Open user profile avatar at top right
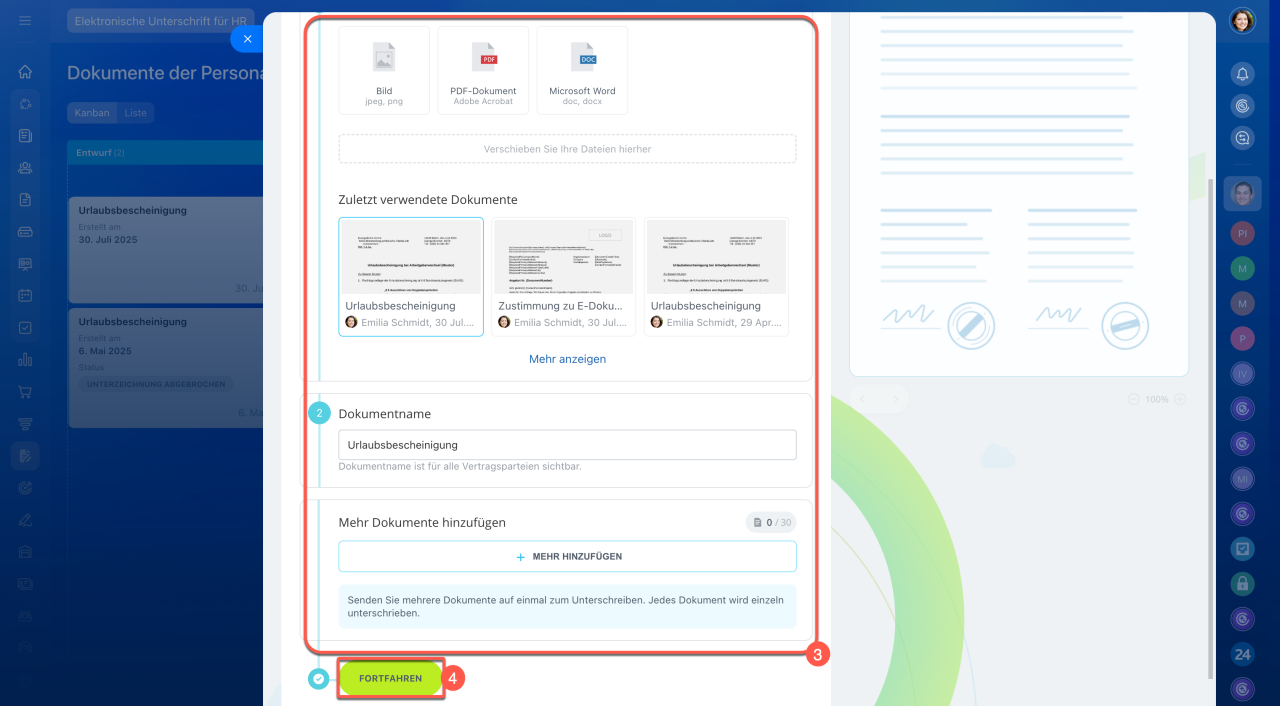The image size is (1280, 706). 1242,21
